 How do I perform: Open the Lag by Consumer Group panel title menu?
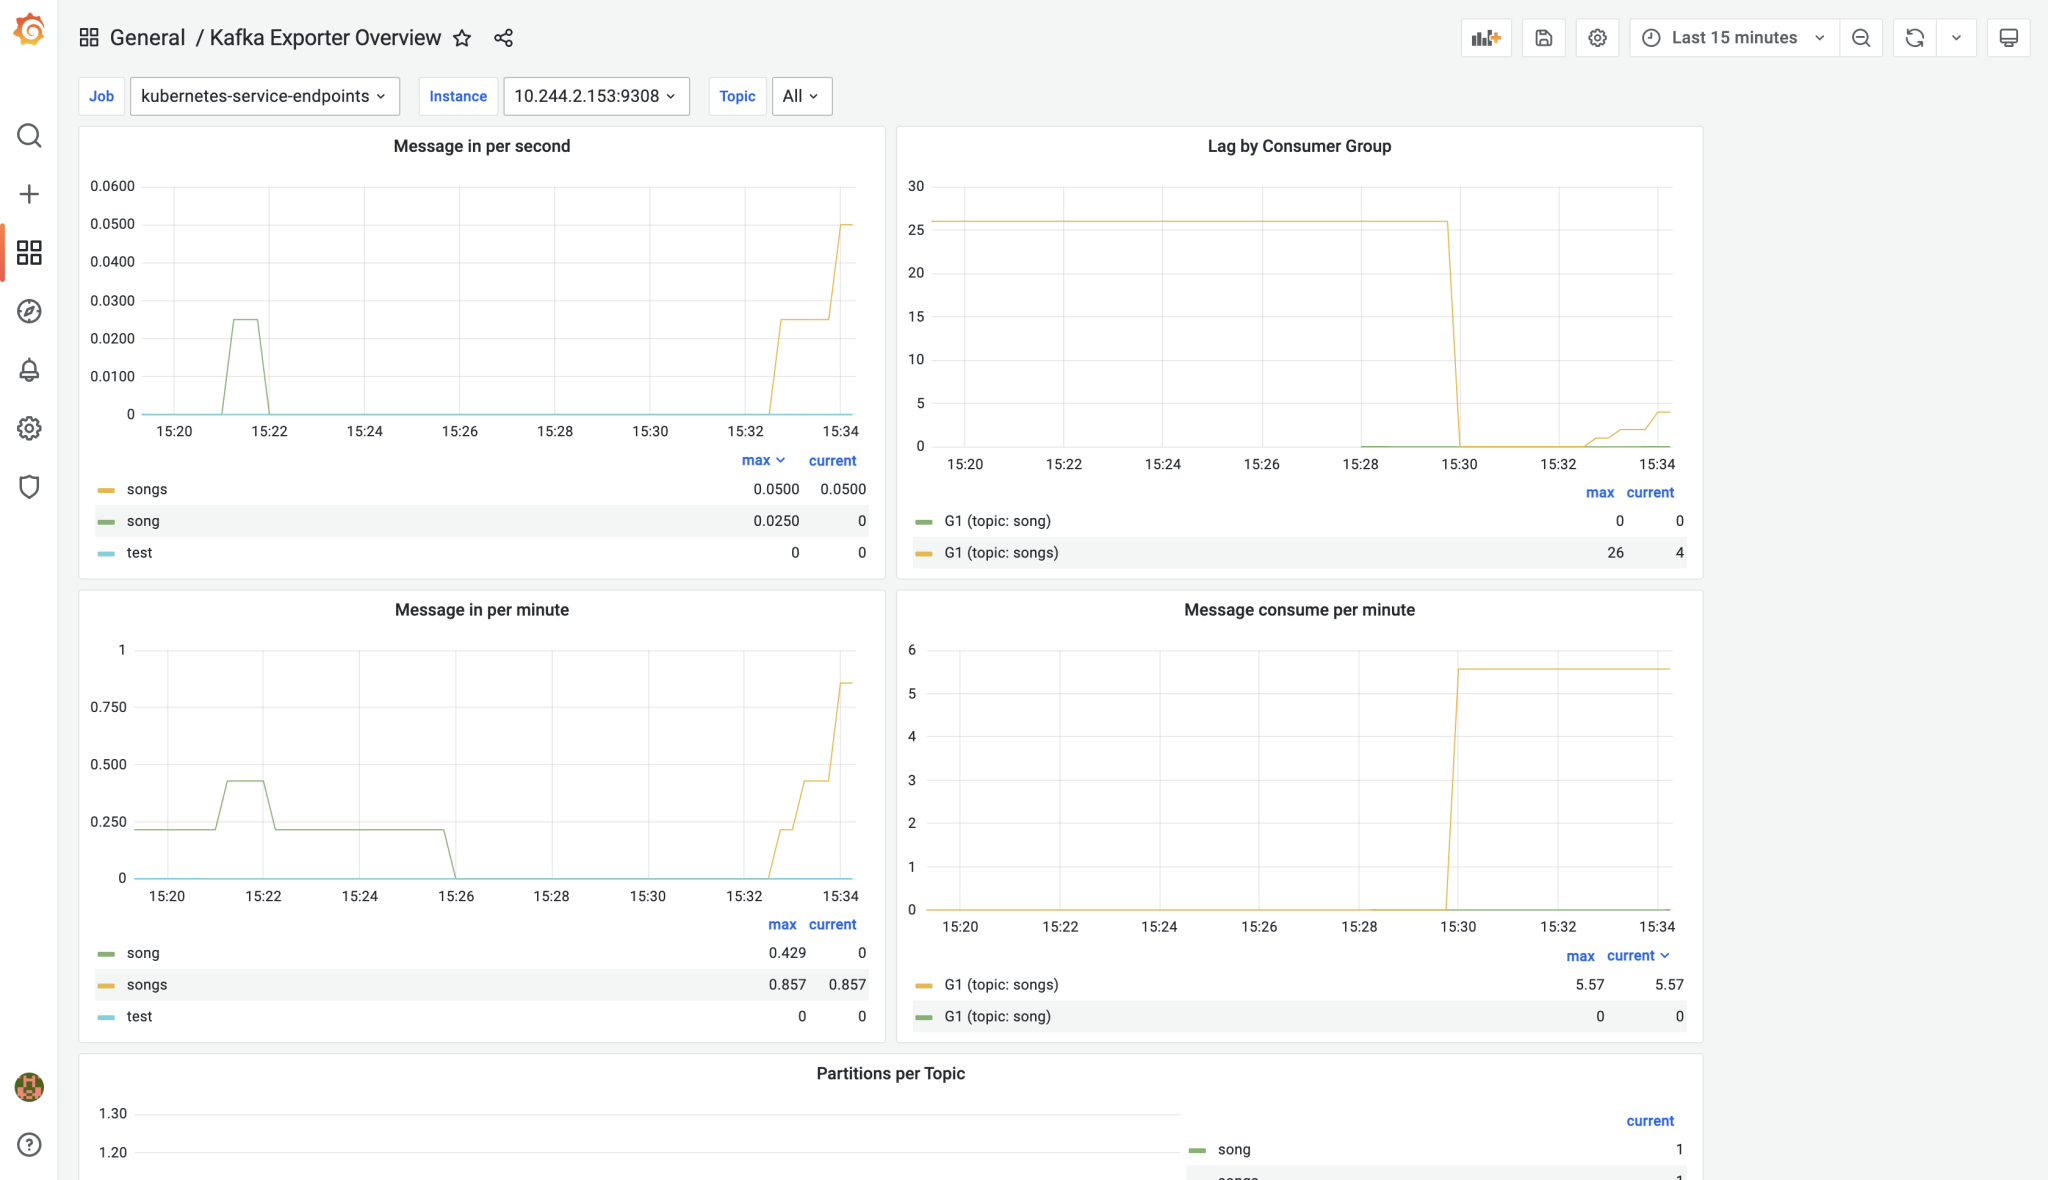click(1299, 146)
